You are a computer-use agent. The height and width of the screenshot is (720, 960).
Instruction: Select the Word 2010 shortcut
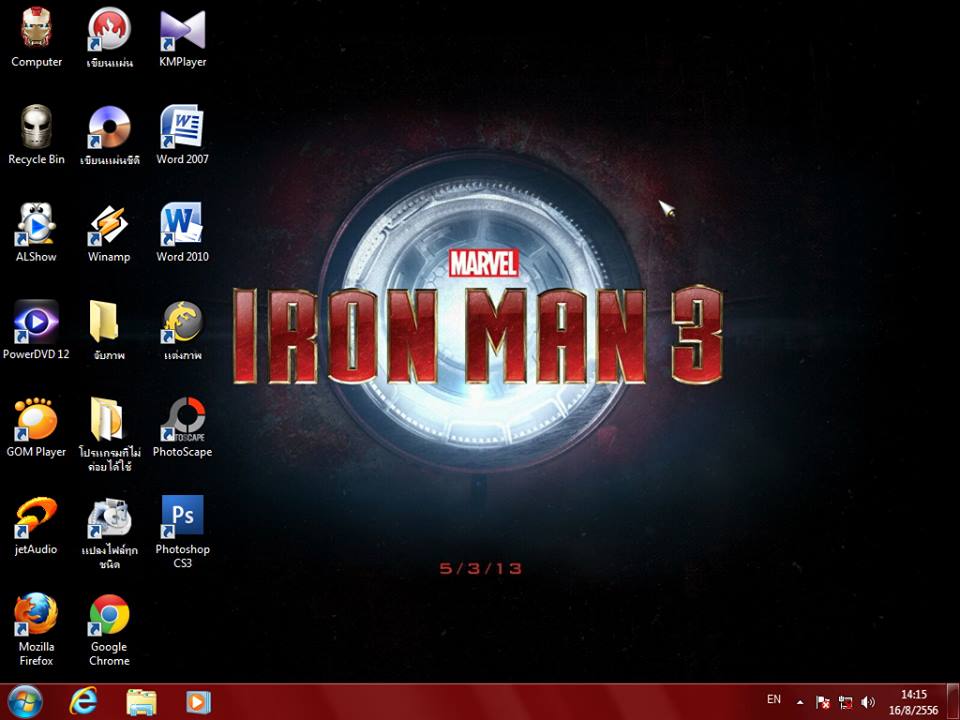[x=182, y=233]
